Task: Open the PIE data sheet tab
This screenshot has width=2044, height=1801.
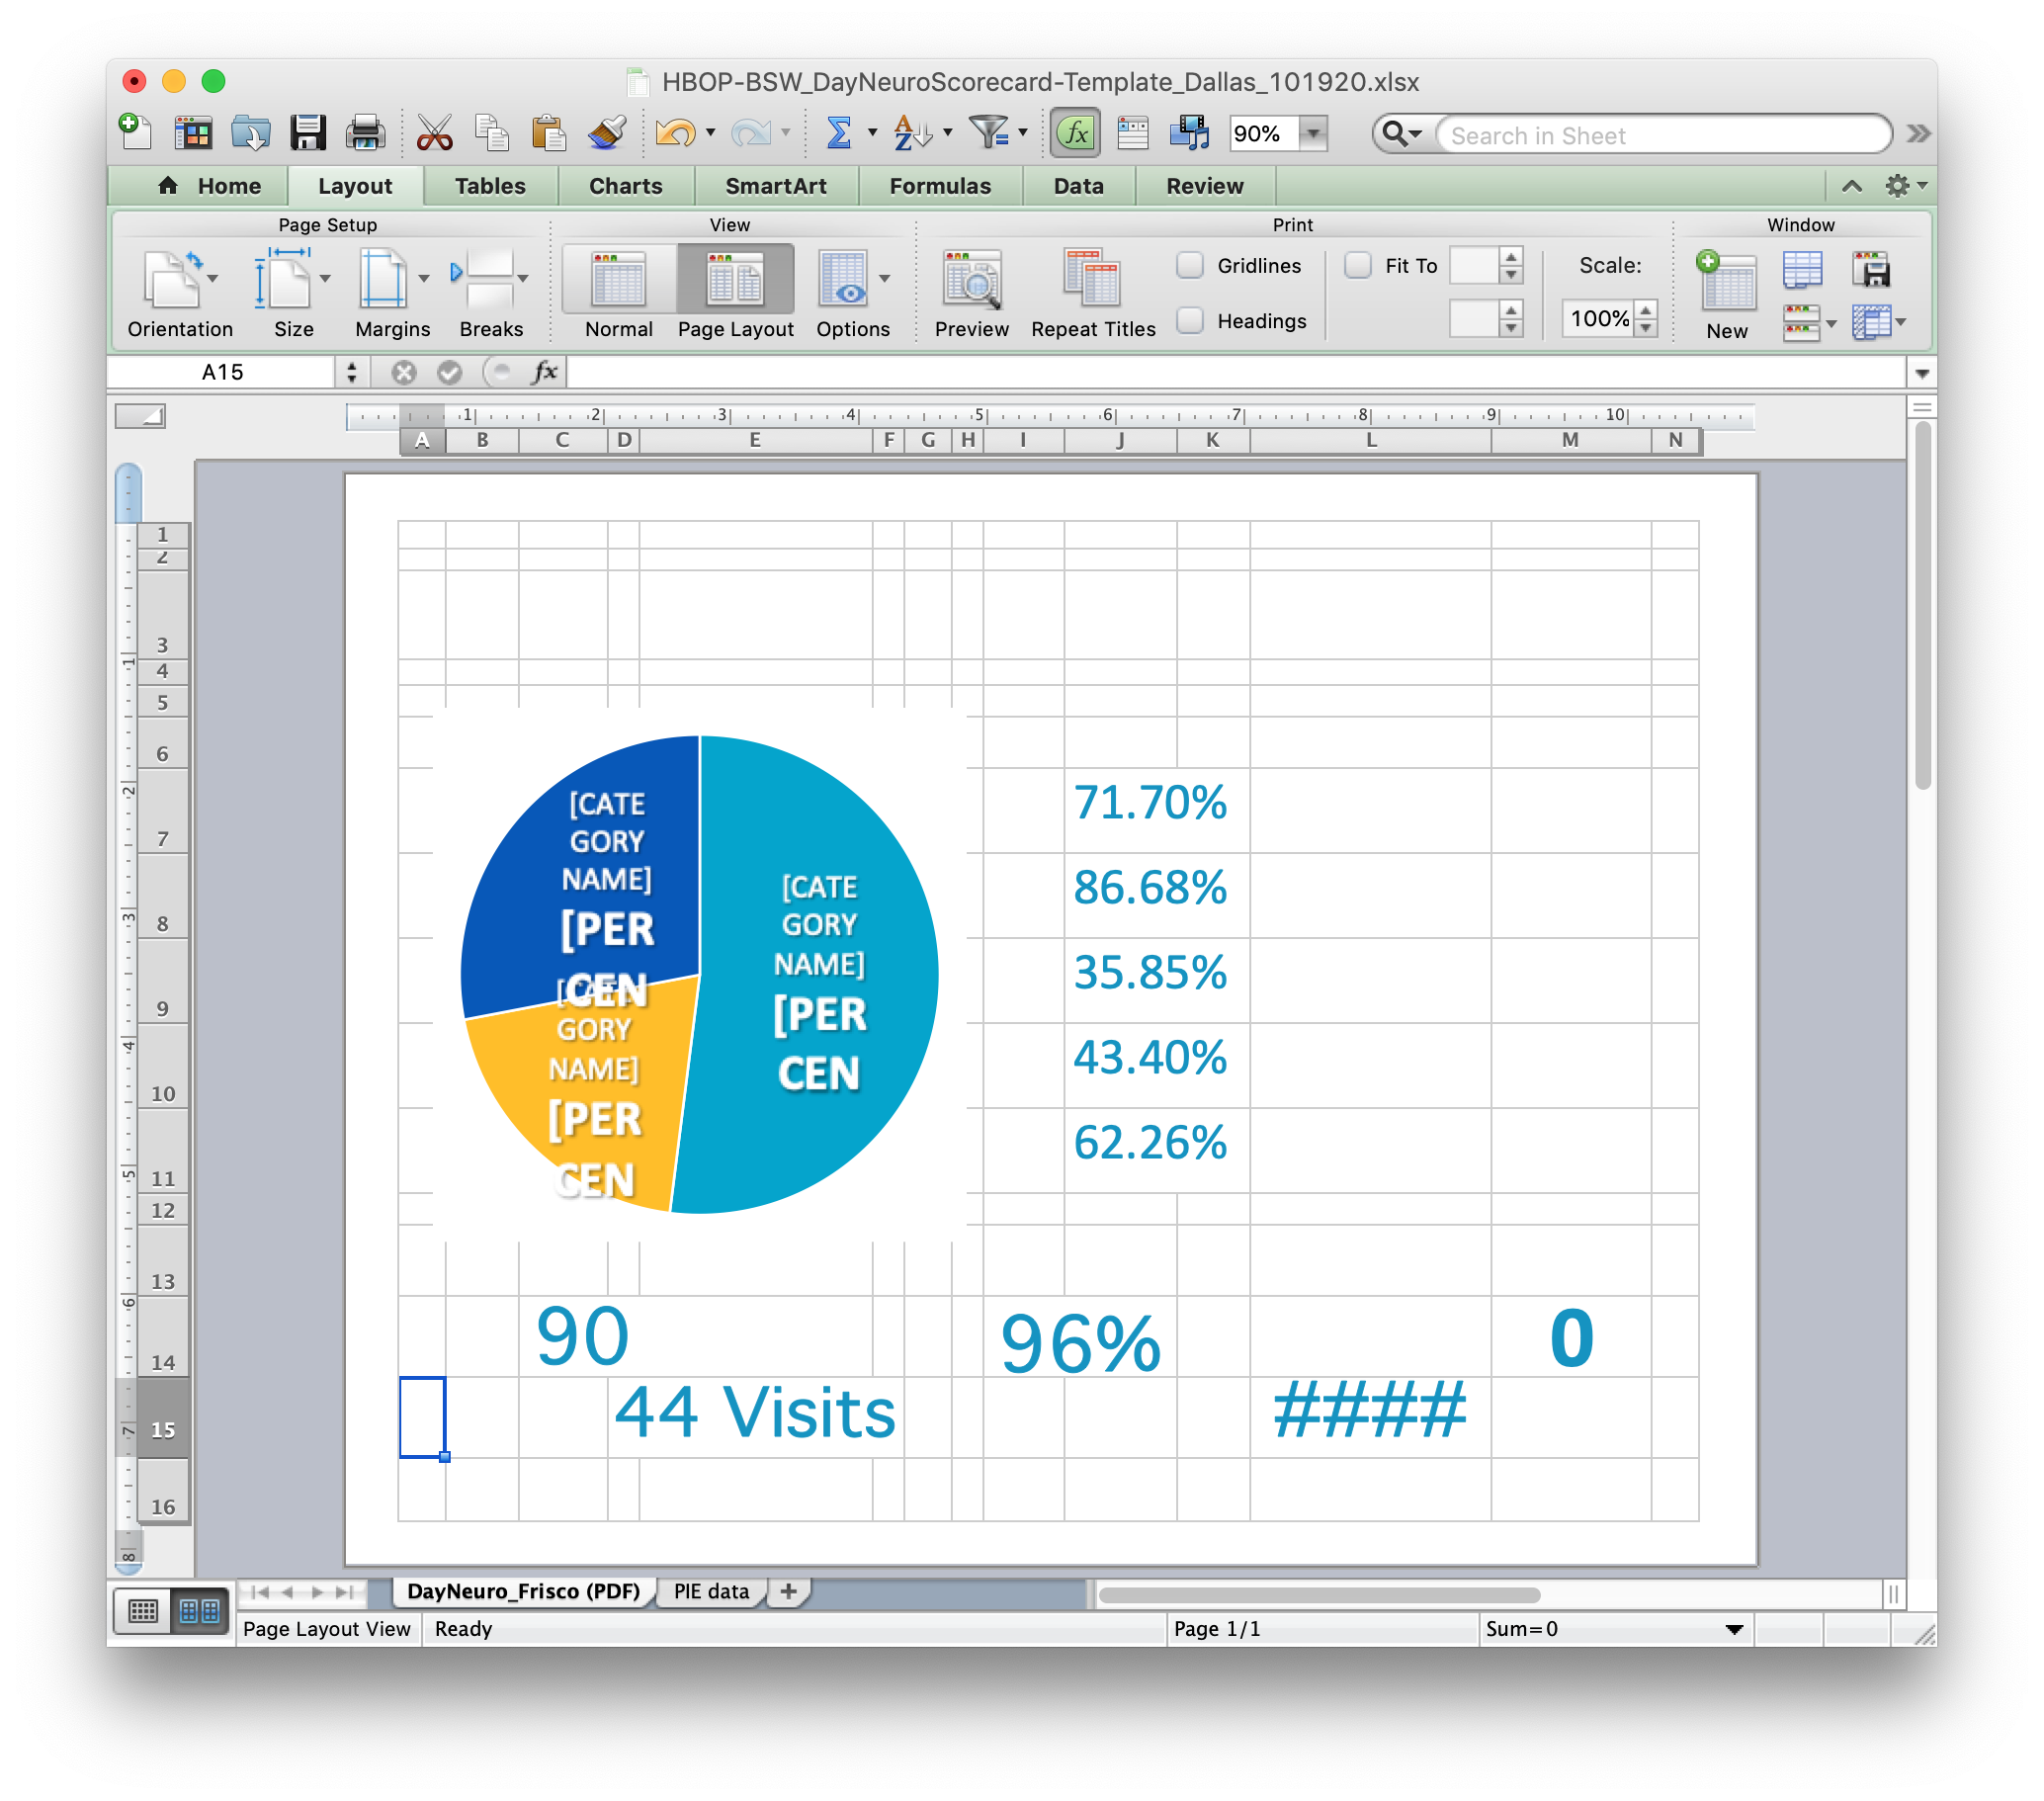Action: [x=710, y=1591]
